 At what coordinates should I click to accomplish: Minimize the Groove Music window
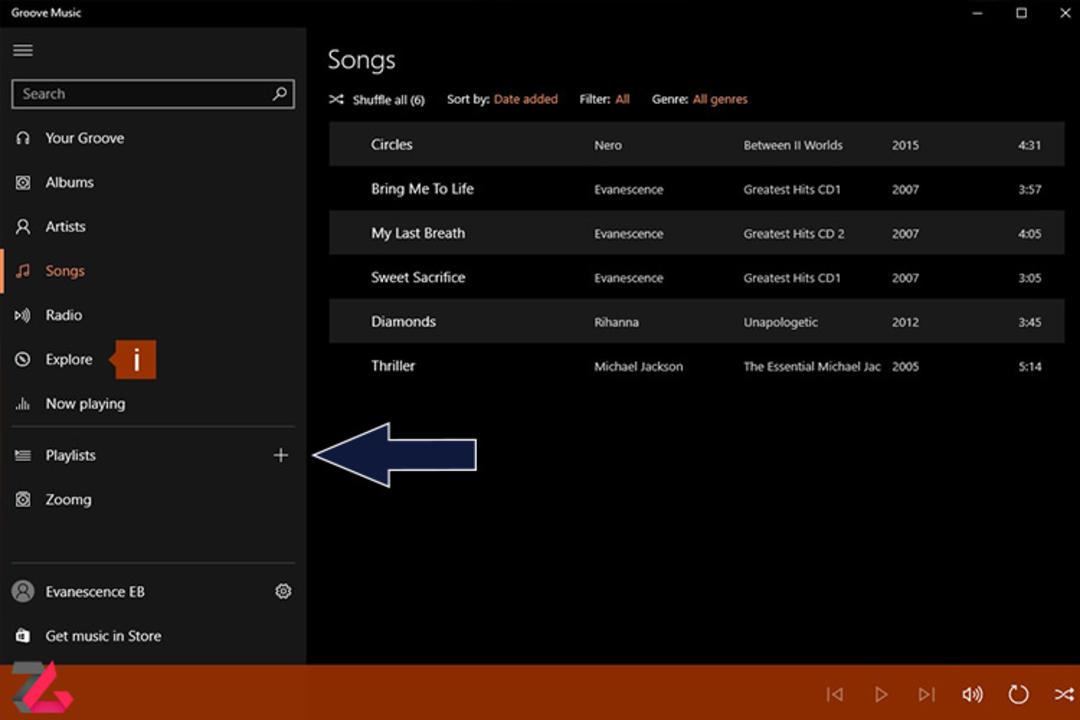click(x=977, y=13)
